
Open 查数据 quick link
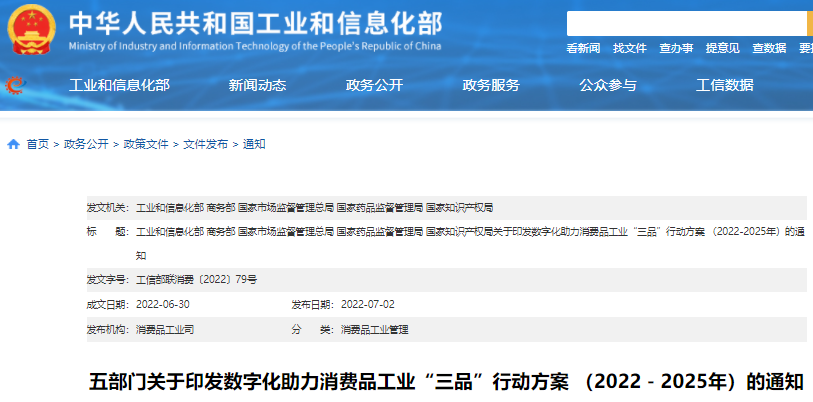click(x=769, y=48)
